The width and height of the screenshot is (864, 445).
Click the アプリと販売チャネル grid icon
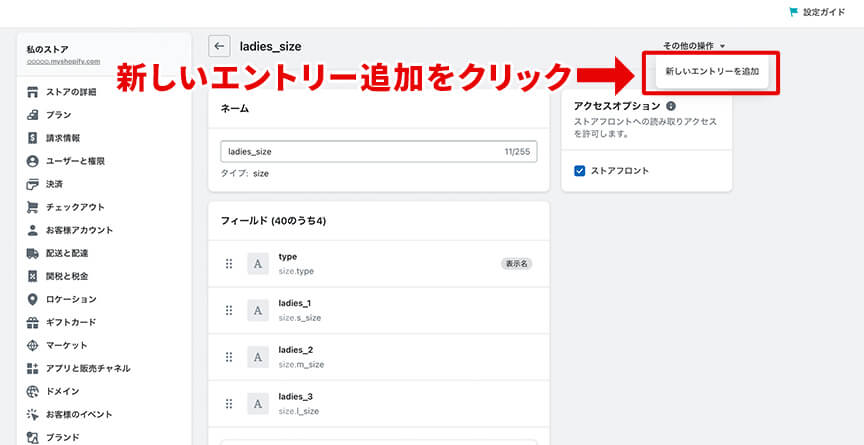(33, 368)
